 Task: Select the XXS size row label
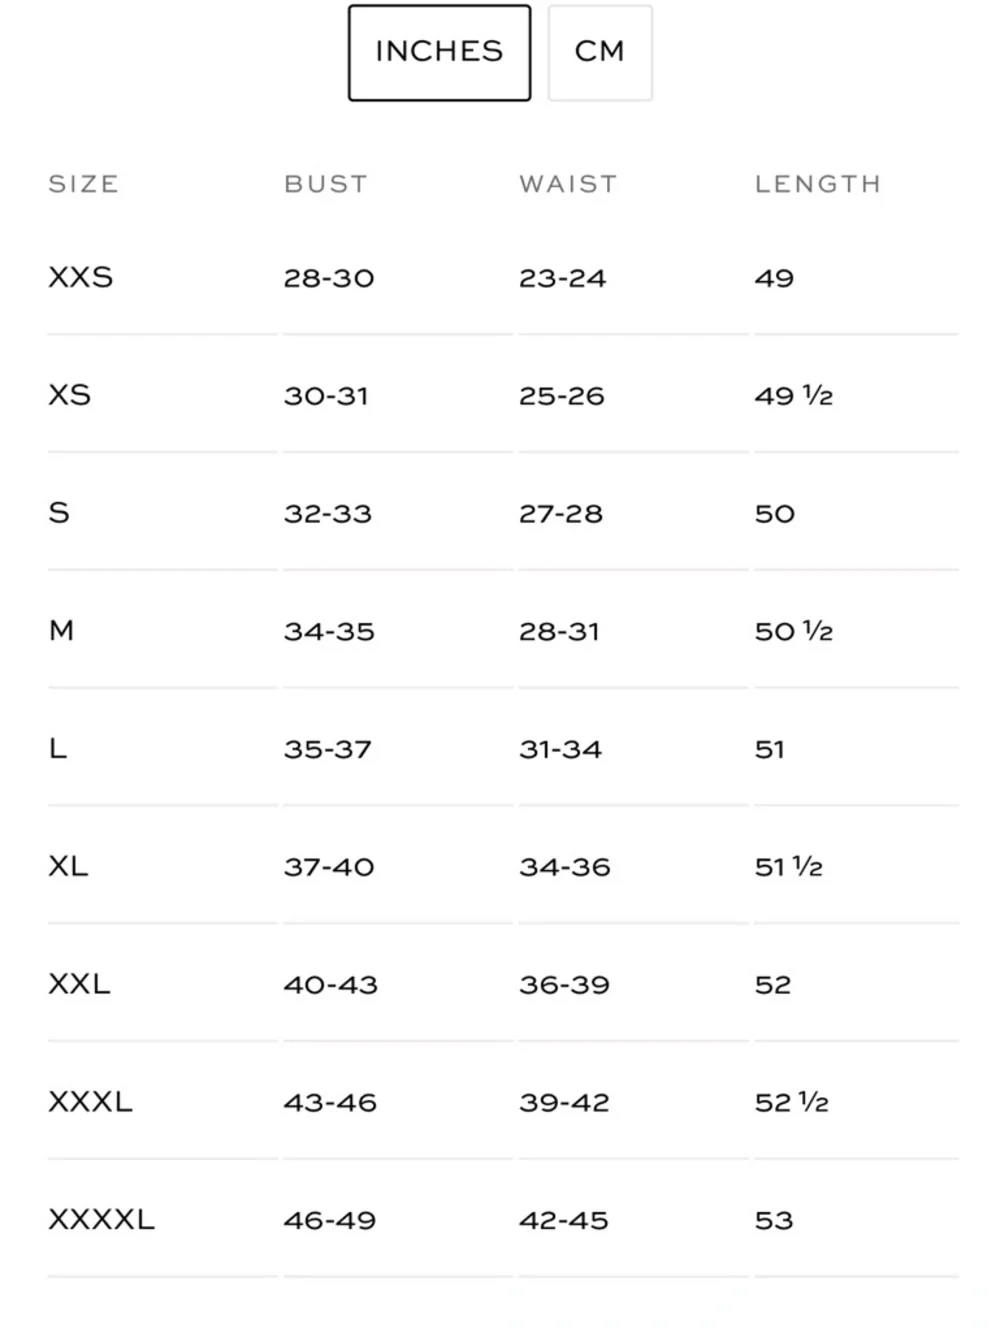click(81, 277)
